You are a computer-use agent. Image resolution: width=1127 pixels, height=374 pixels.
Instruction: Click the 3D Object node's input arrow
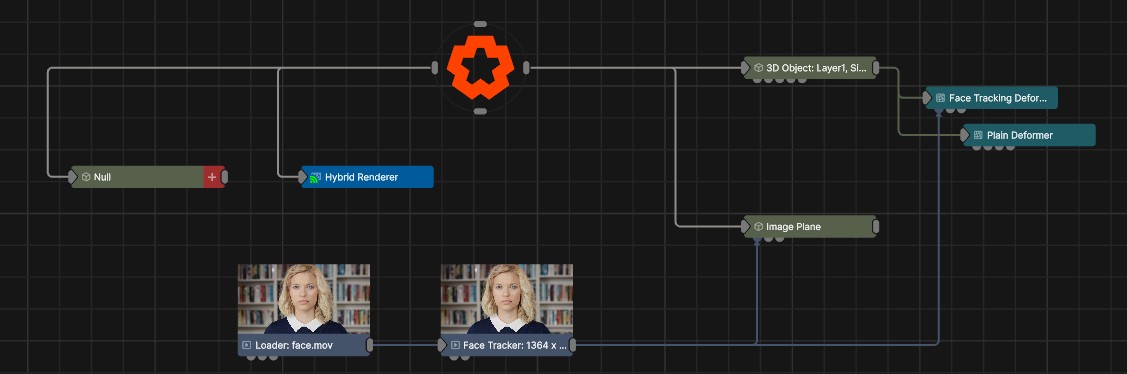tap(746, 68)
